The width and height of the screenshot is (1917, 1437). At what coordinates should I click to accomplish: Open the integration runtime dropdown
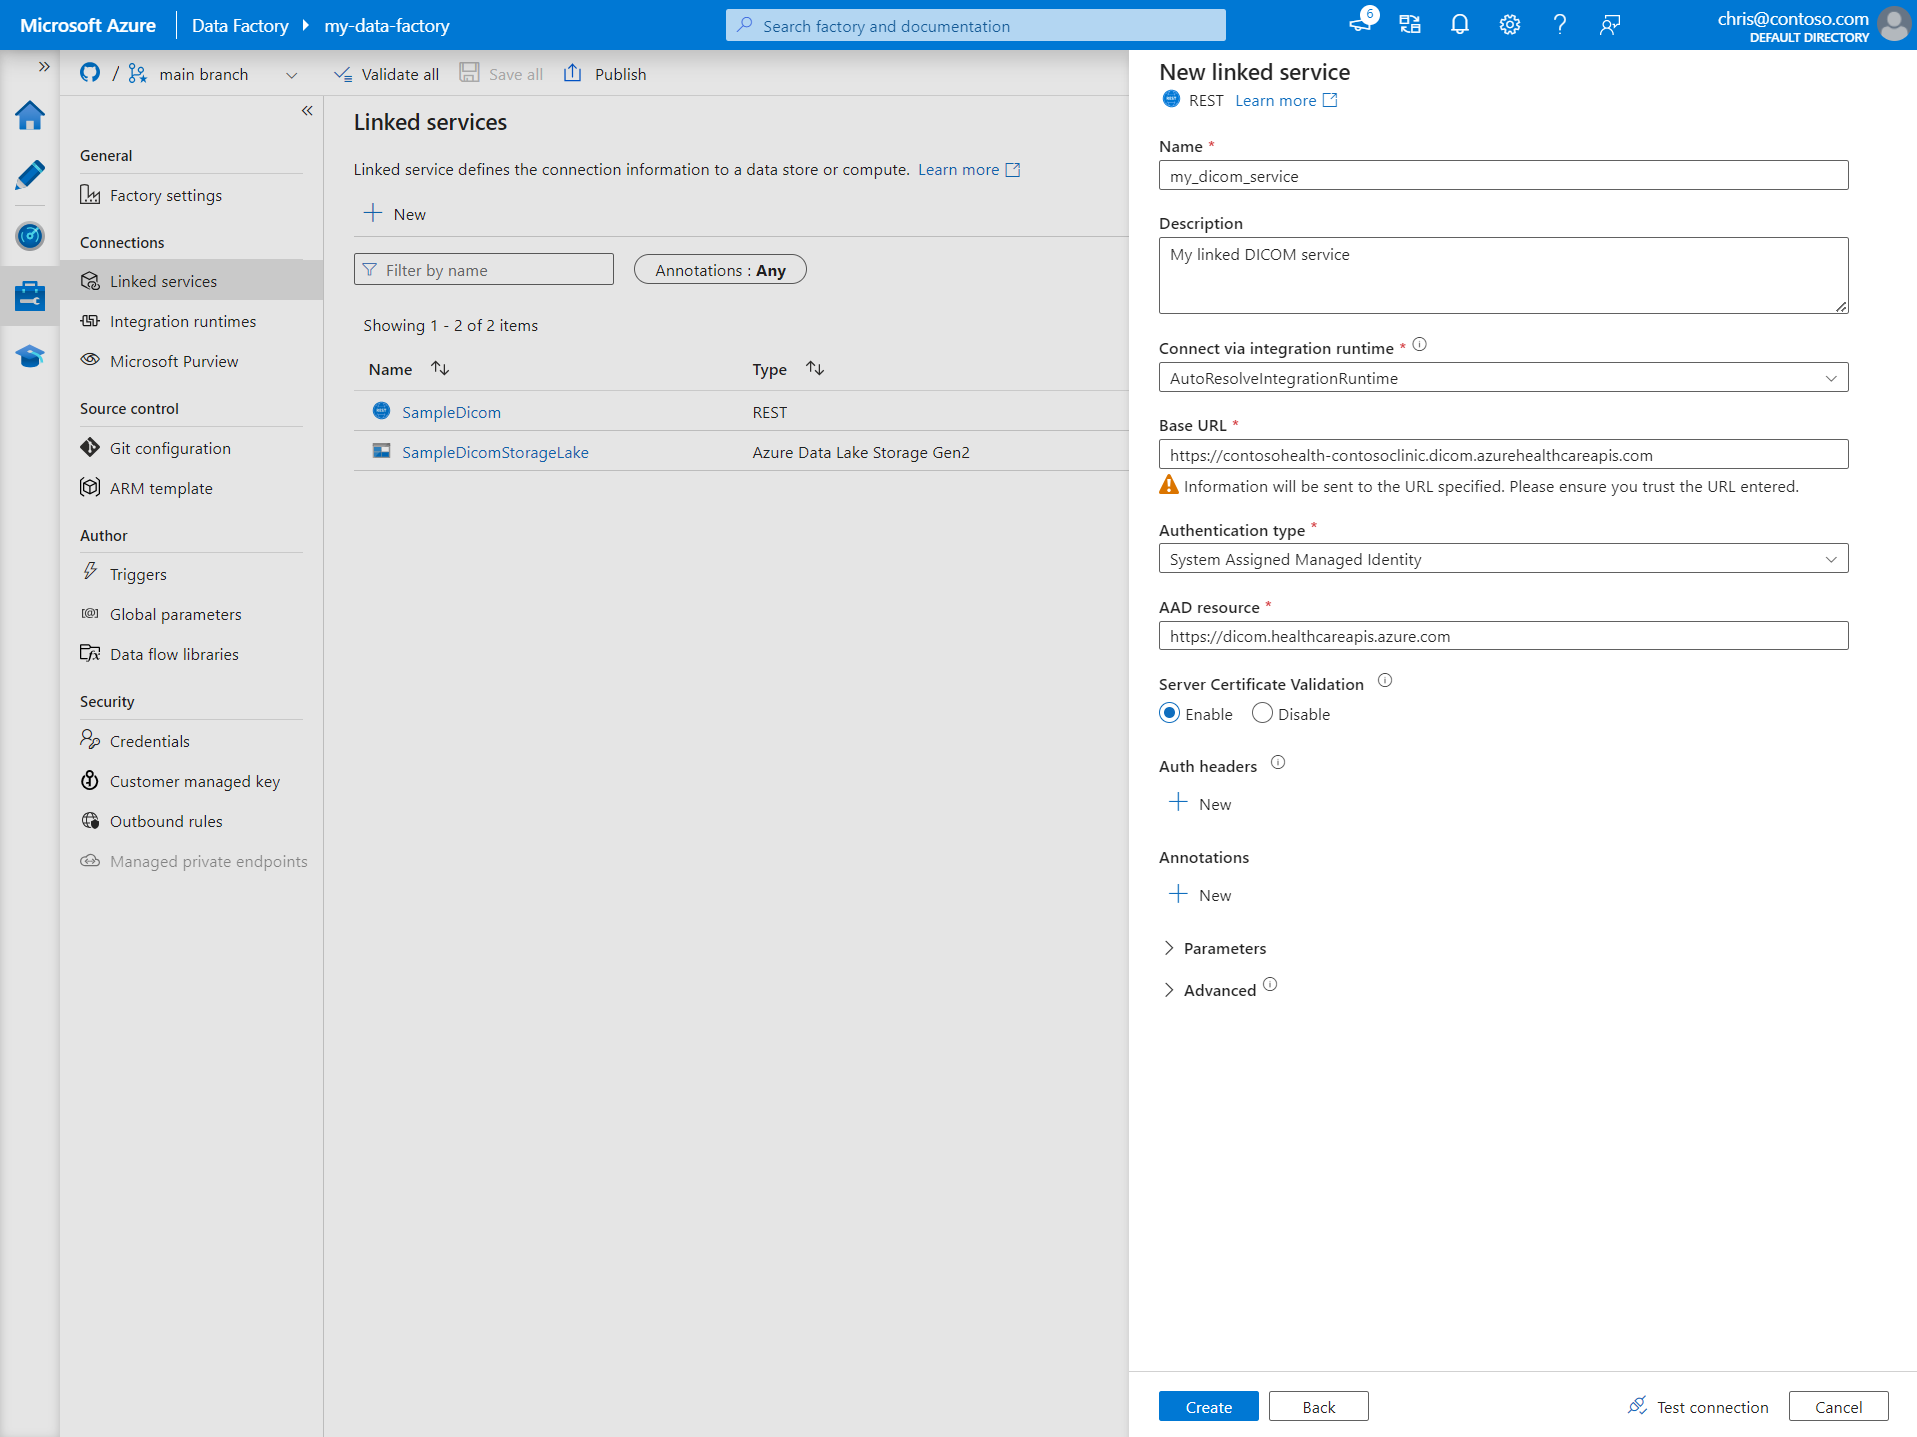[x=1502, y=378]
